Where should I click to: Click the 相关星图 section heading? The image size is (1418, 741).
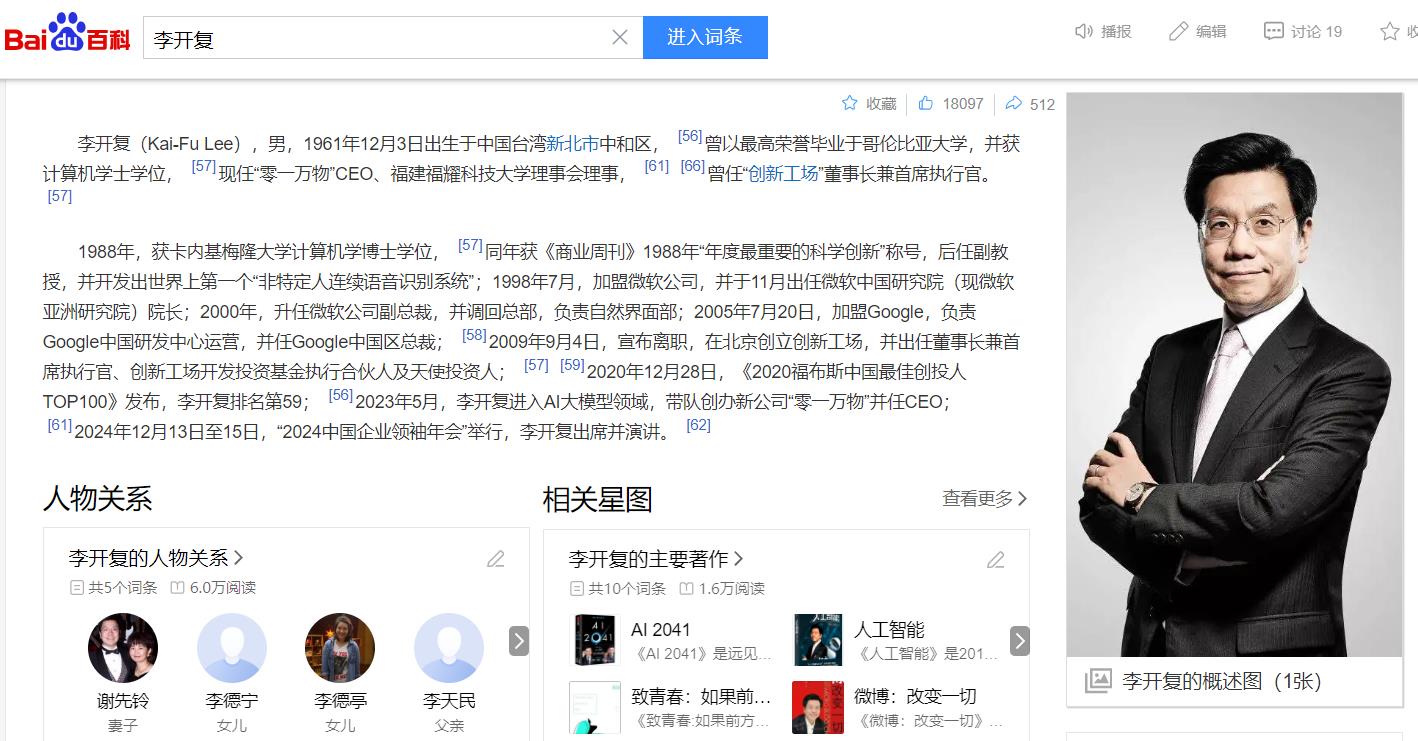597,499
